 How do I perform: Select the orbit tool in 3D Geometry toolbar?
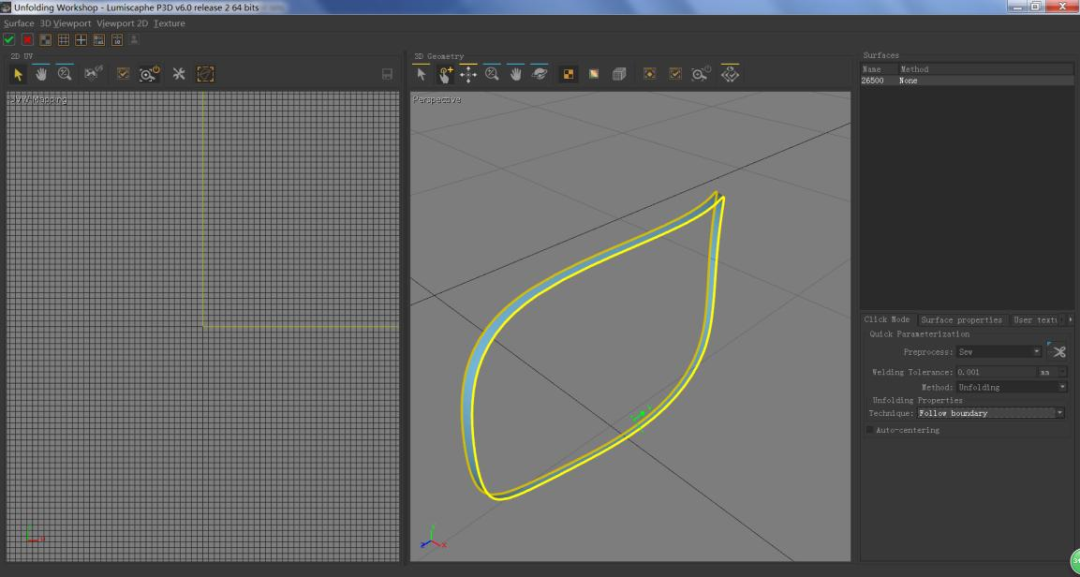540,74
